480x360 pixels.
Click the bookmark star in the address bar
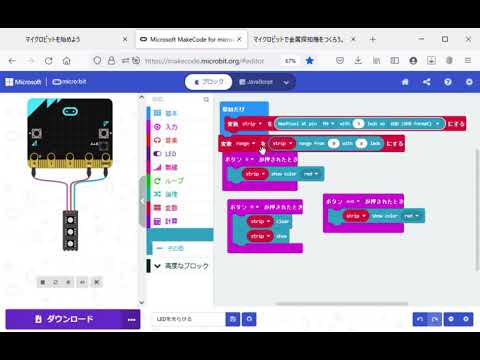click(310, 61)
